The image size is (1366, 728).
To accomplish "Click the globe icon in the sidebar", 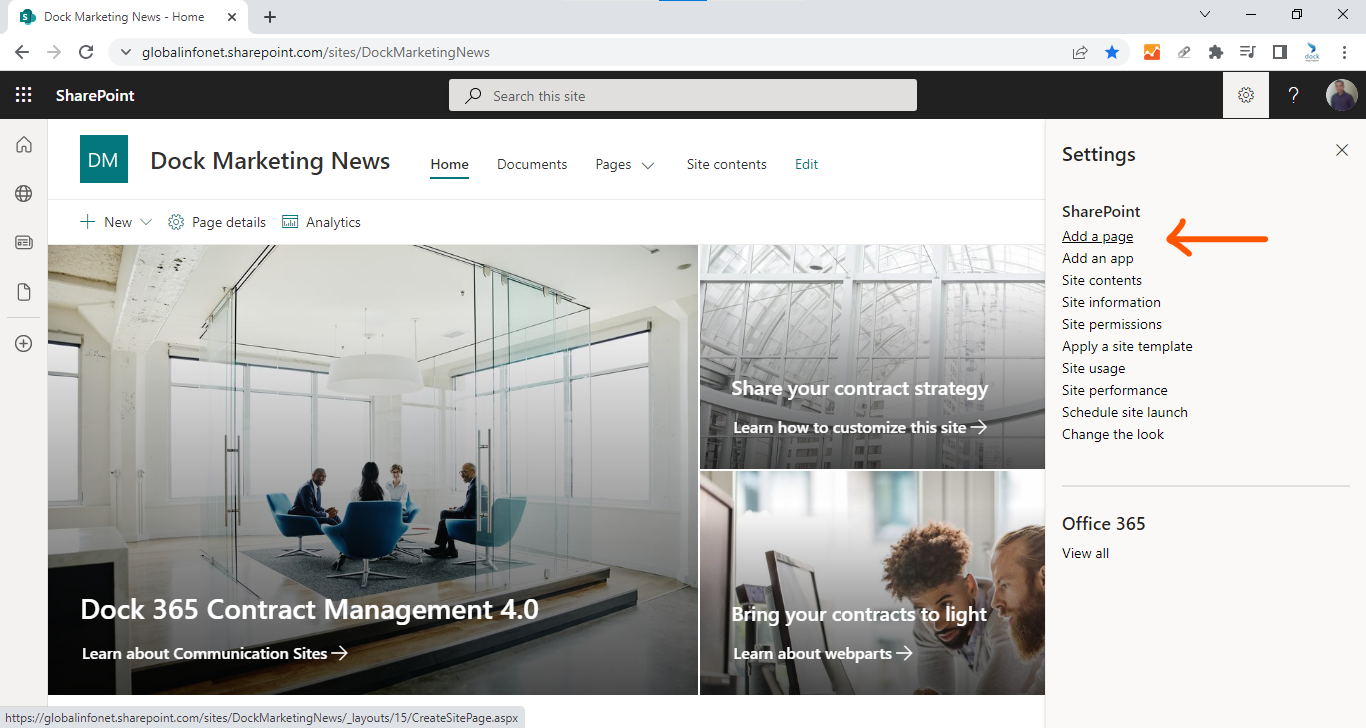I will pyautogui.click(x=23, y=193).
